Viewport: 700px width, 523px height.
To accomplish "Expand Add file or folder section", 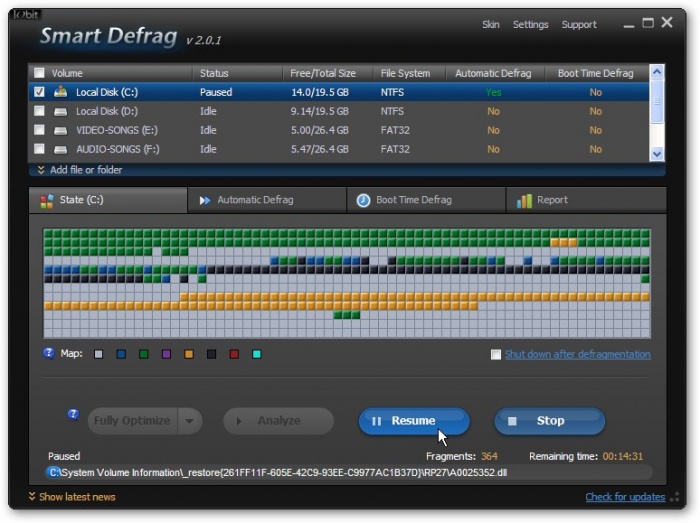I will (x=79, y=170).
